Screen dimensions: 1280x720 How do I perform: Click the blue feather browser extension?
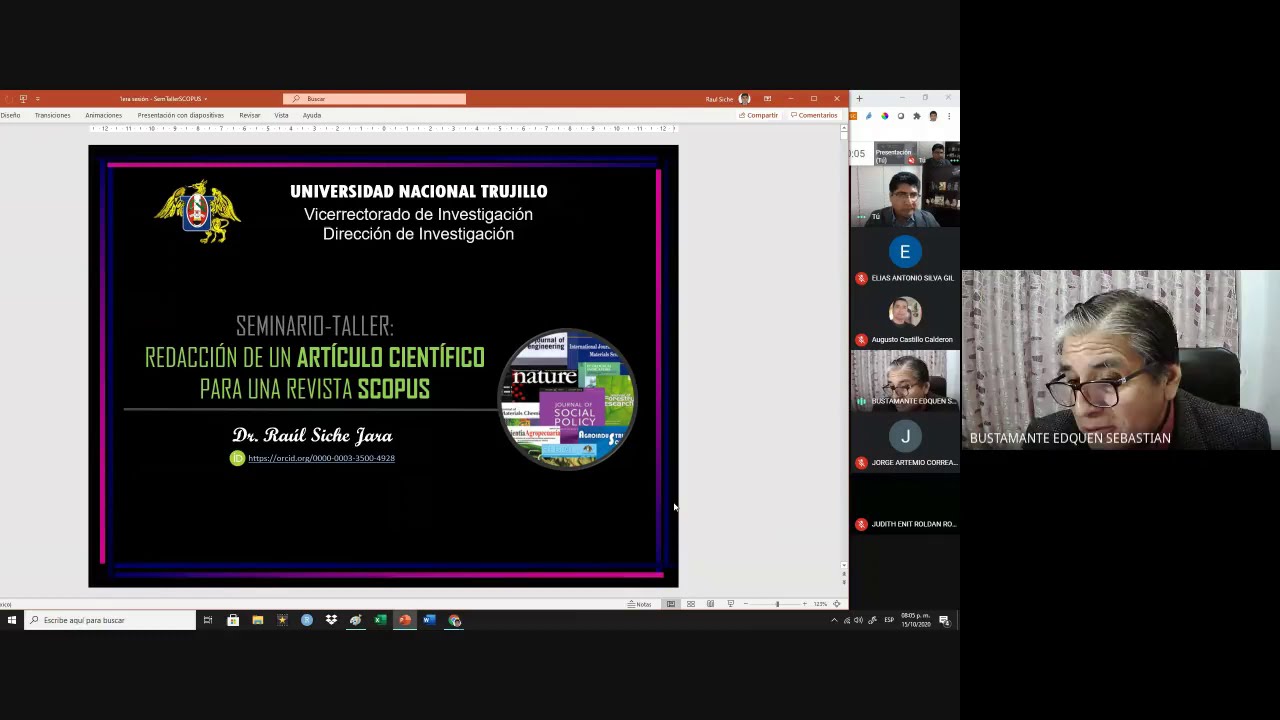point(869,116)
